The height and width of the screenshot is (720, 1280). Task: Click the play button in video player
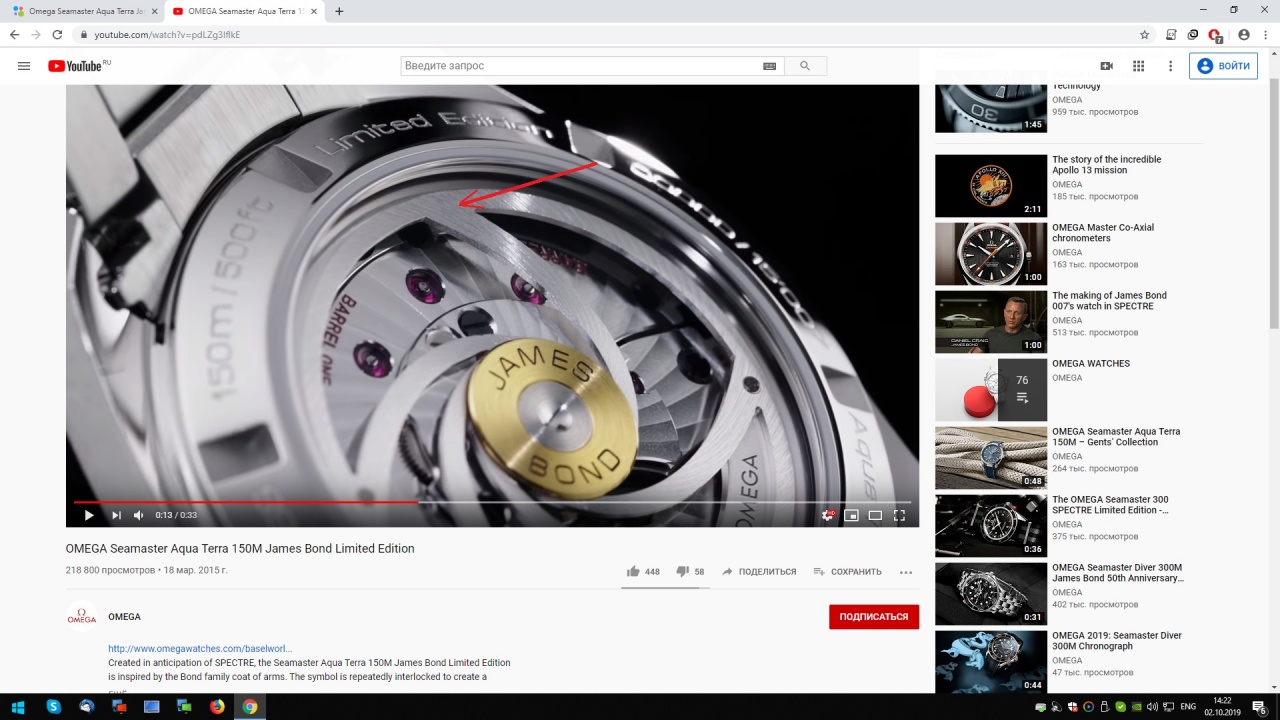click(x=89, y=515)
